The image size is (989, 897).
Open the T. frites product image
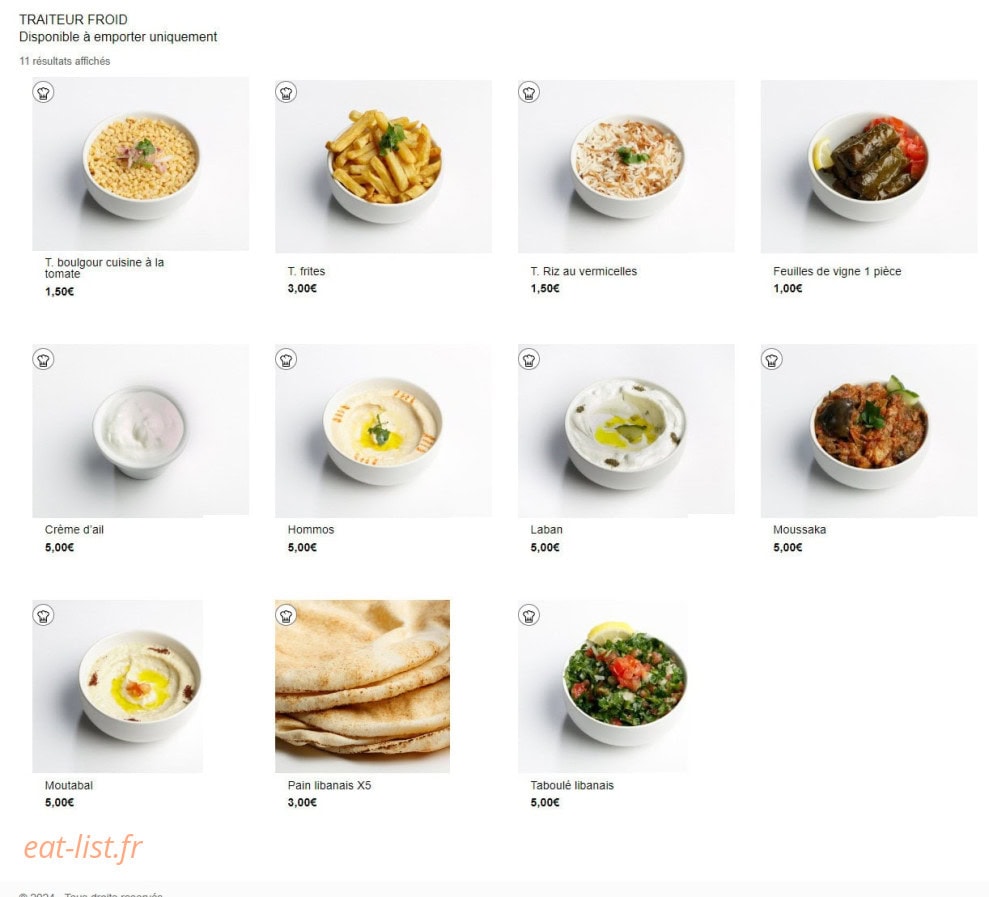[383, 166]
